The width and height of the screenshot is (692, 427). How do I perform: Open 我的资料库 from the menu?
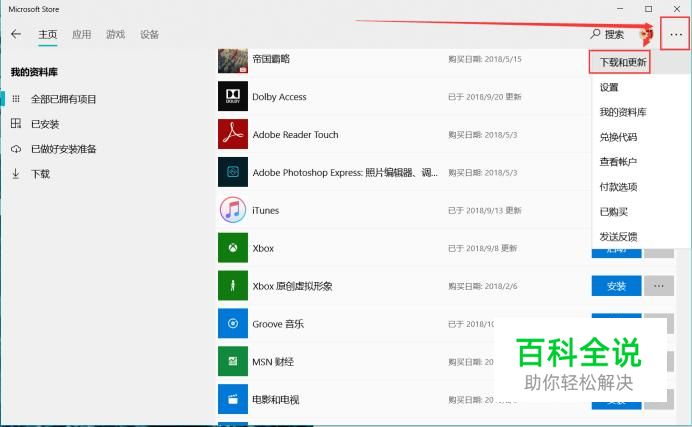point(623,112)
